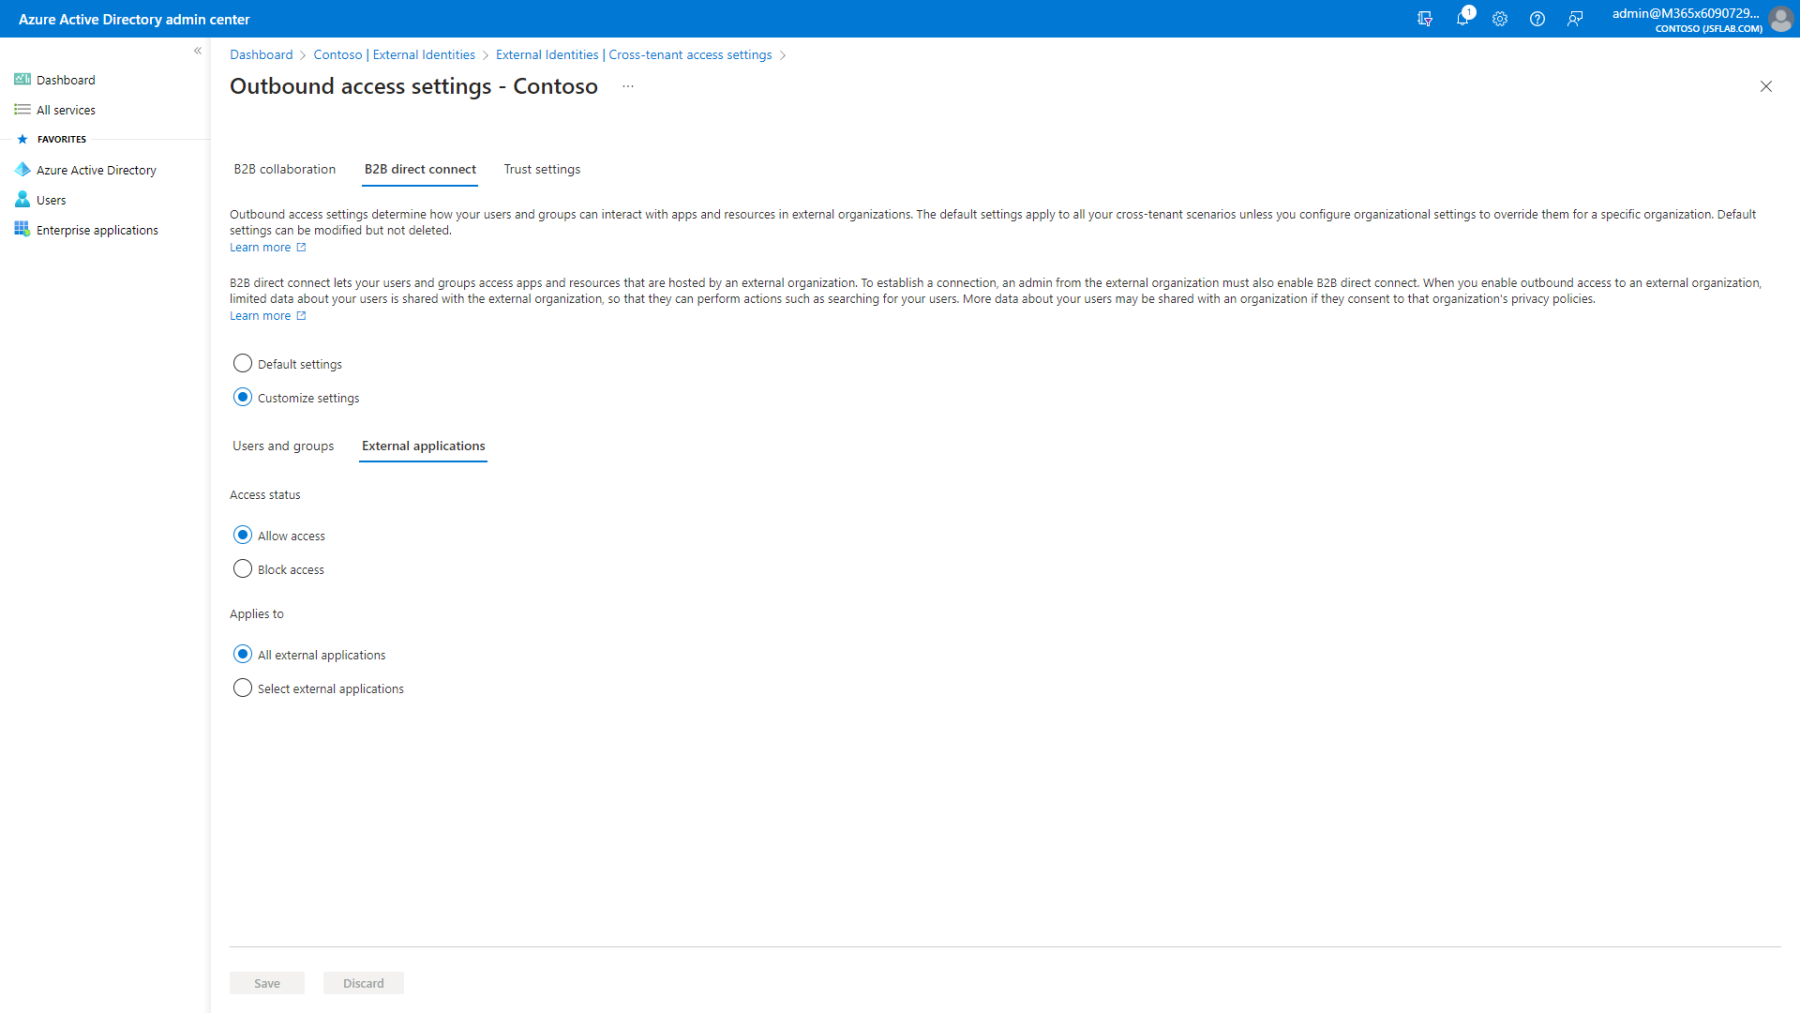Open the Cloud Shell icon in header

(1425, 19)
